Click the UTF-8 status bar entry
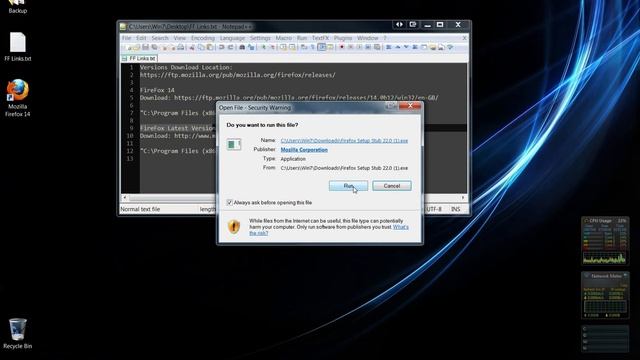Viewport: 640px width, 360px height. click(434, 209)
